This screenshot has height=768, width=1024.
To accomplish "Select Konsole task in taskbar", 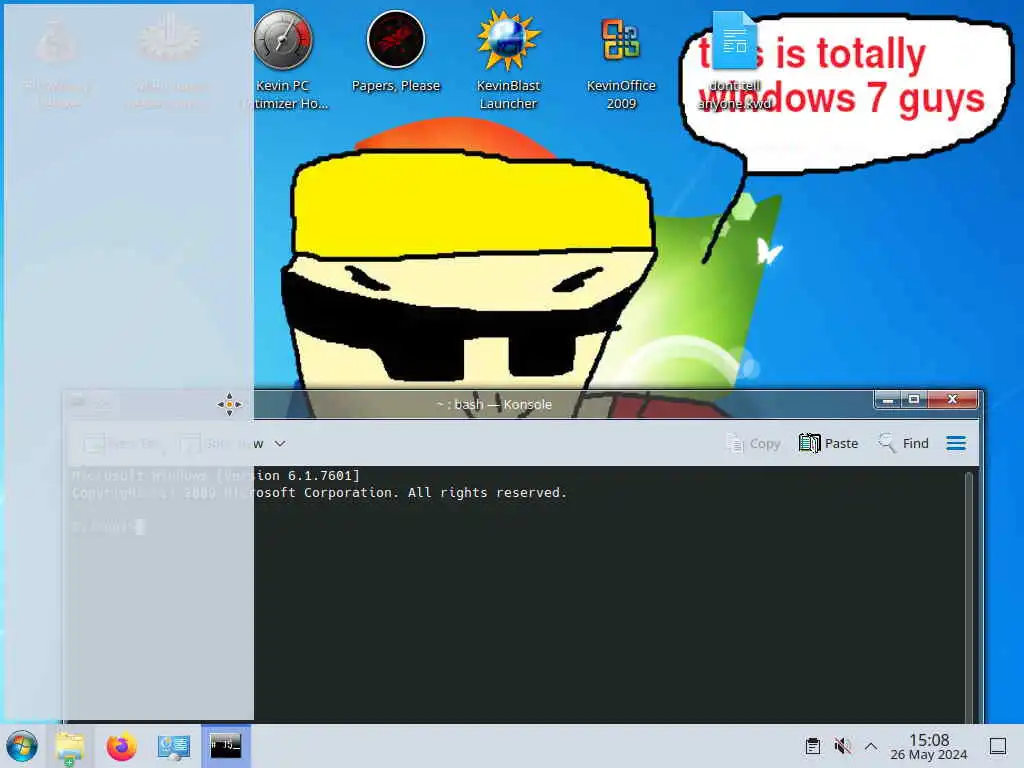I will [x=225, y=746].
